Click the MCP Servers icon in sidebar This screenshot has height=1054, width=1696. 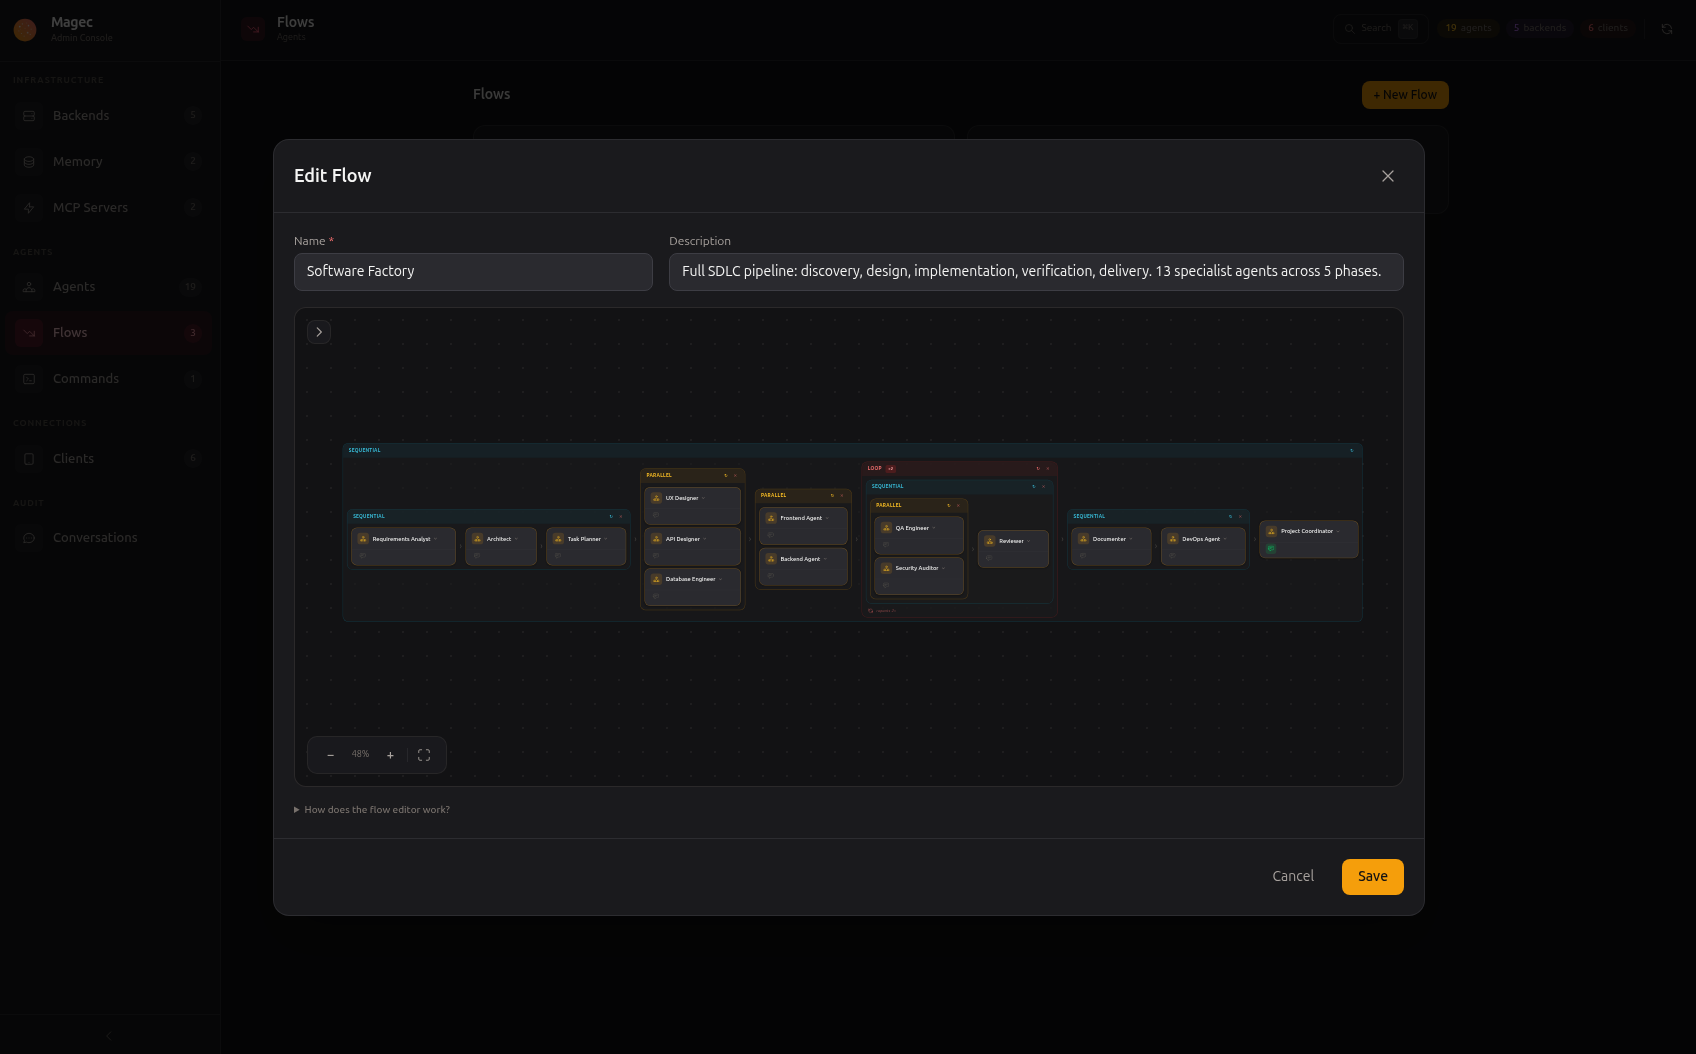28,208
